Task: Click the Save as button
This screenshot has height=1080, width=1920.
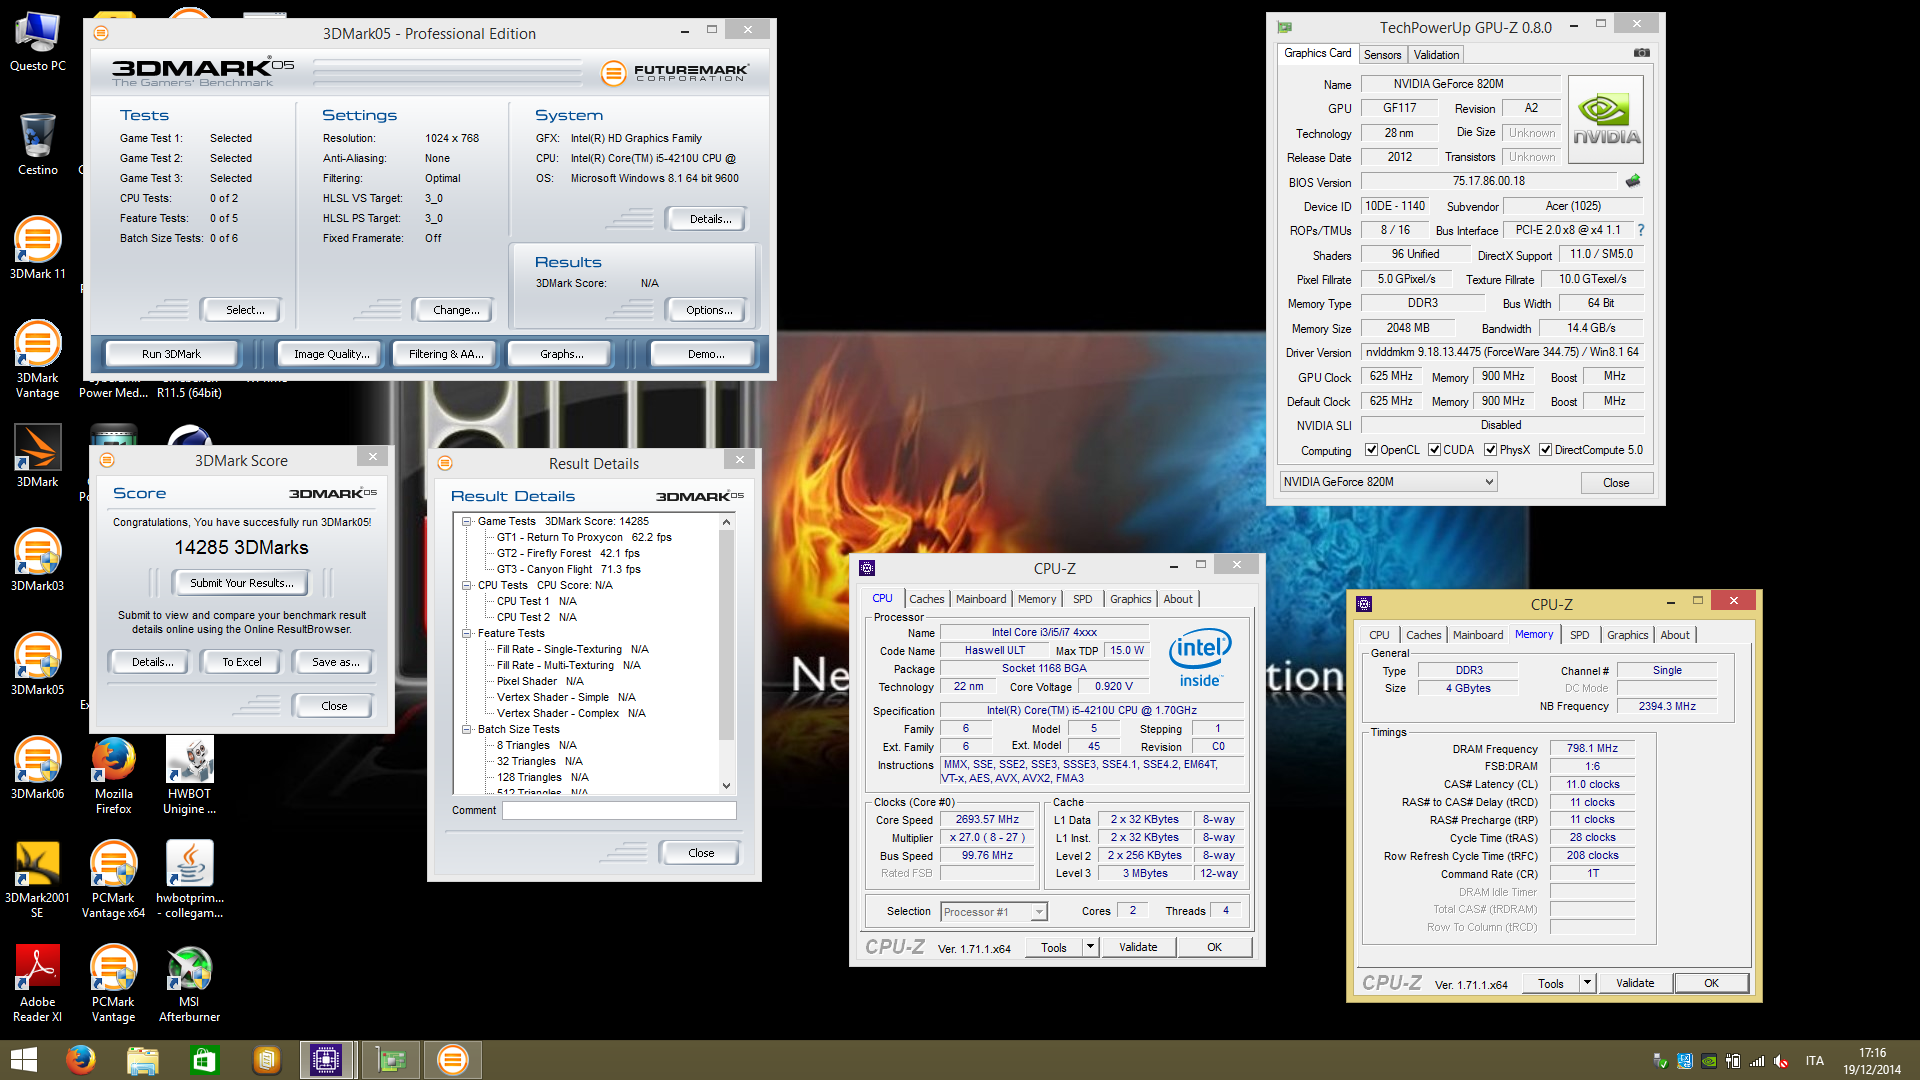Action: (334, 662)
